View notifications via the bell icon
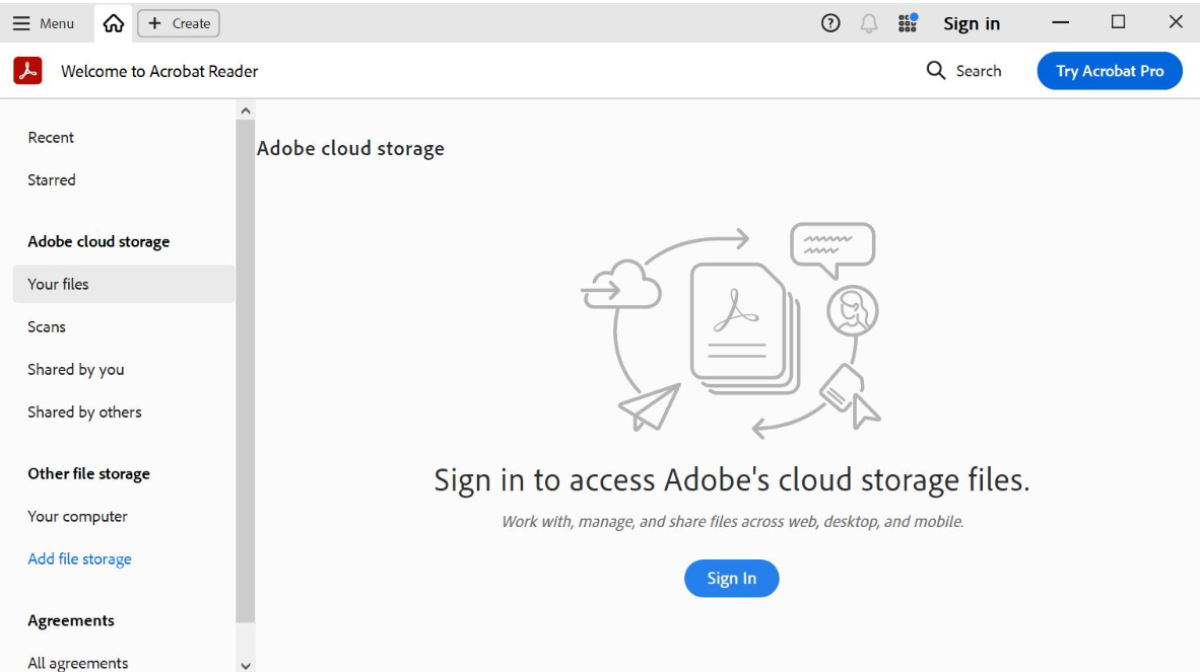 pos(868,23)
